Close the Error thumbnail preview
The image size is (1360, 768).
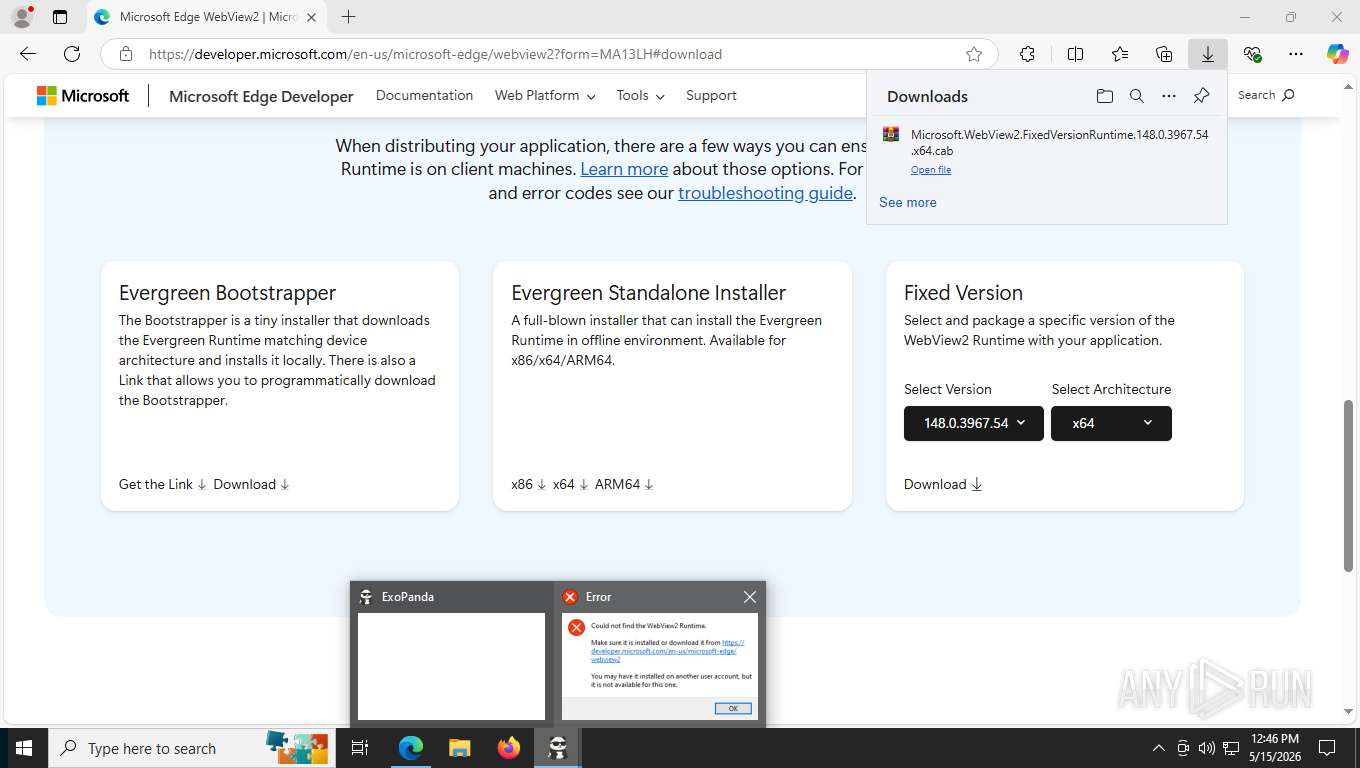point(750,597)
